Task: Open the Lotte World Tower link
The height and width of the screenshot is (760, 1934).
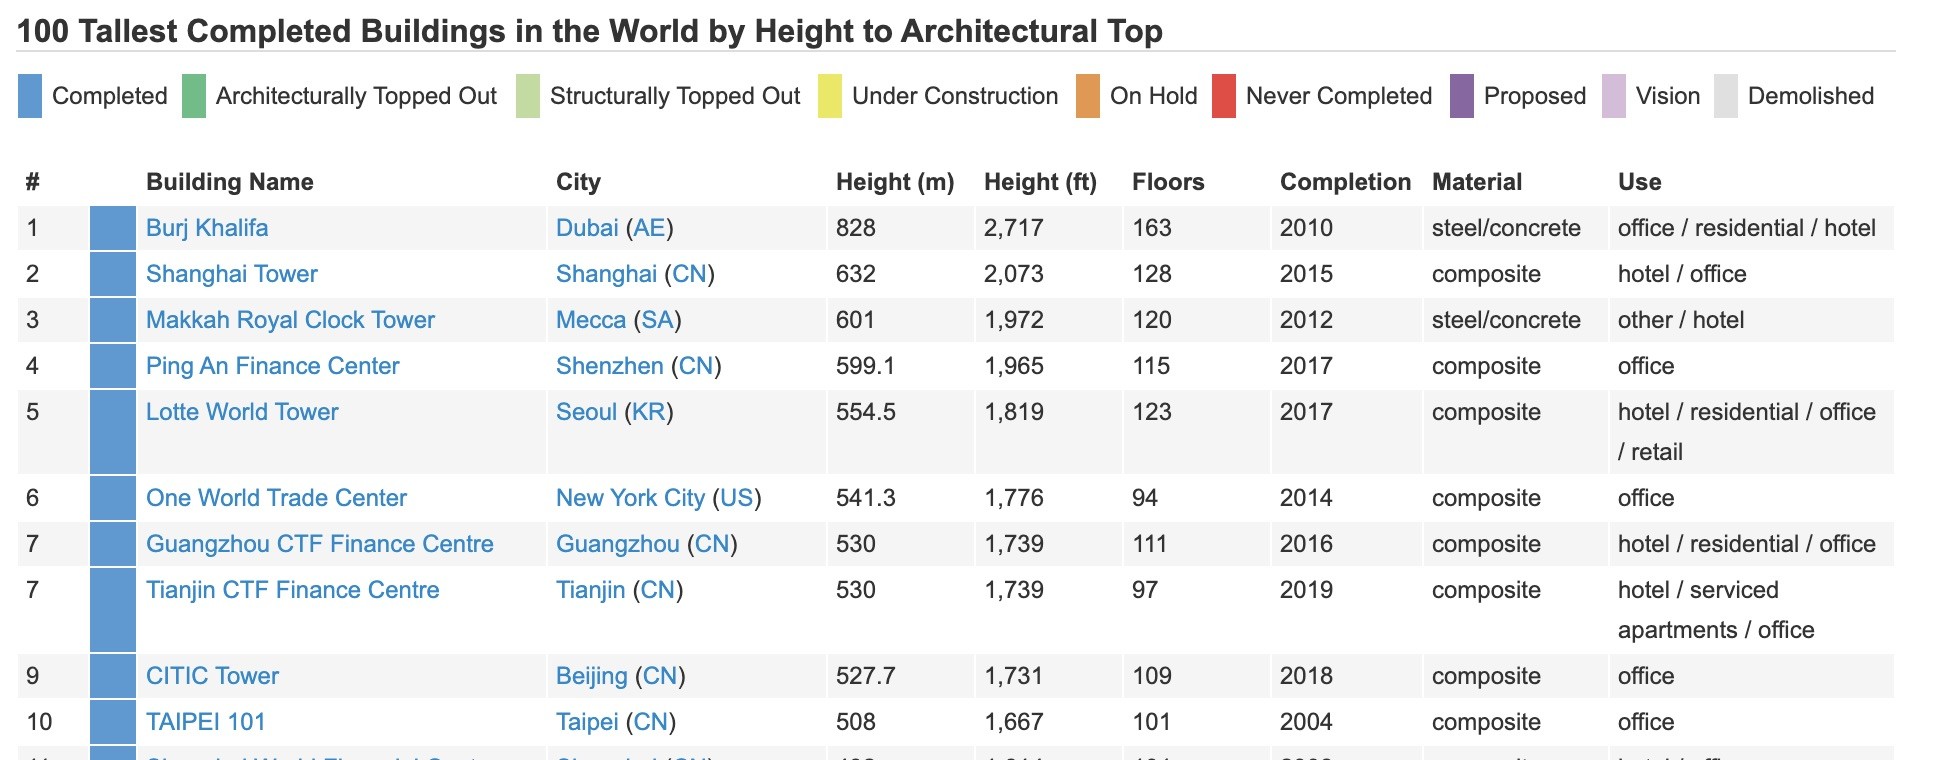Action: (x=242, y=412)
